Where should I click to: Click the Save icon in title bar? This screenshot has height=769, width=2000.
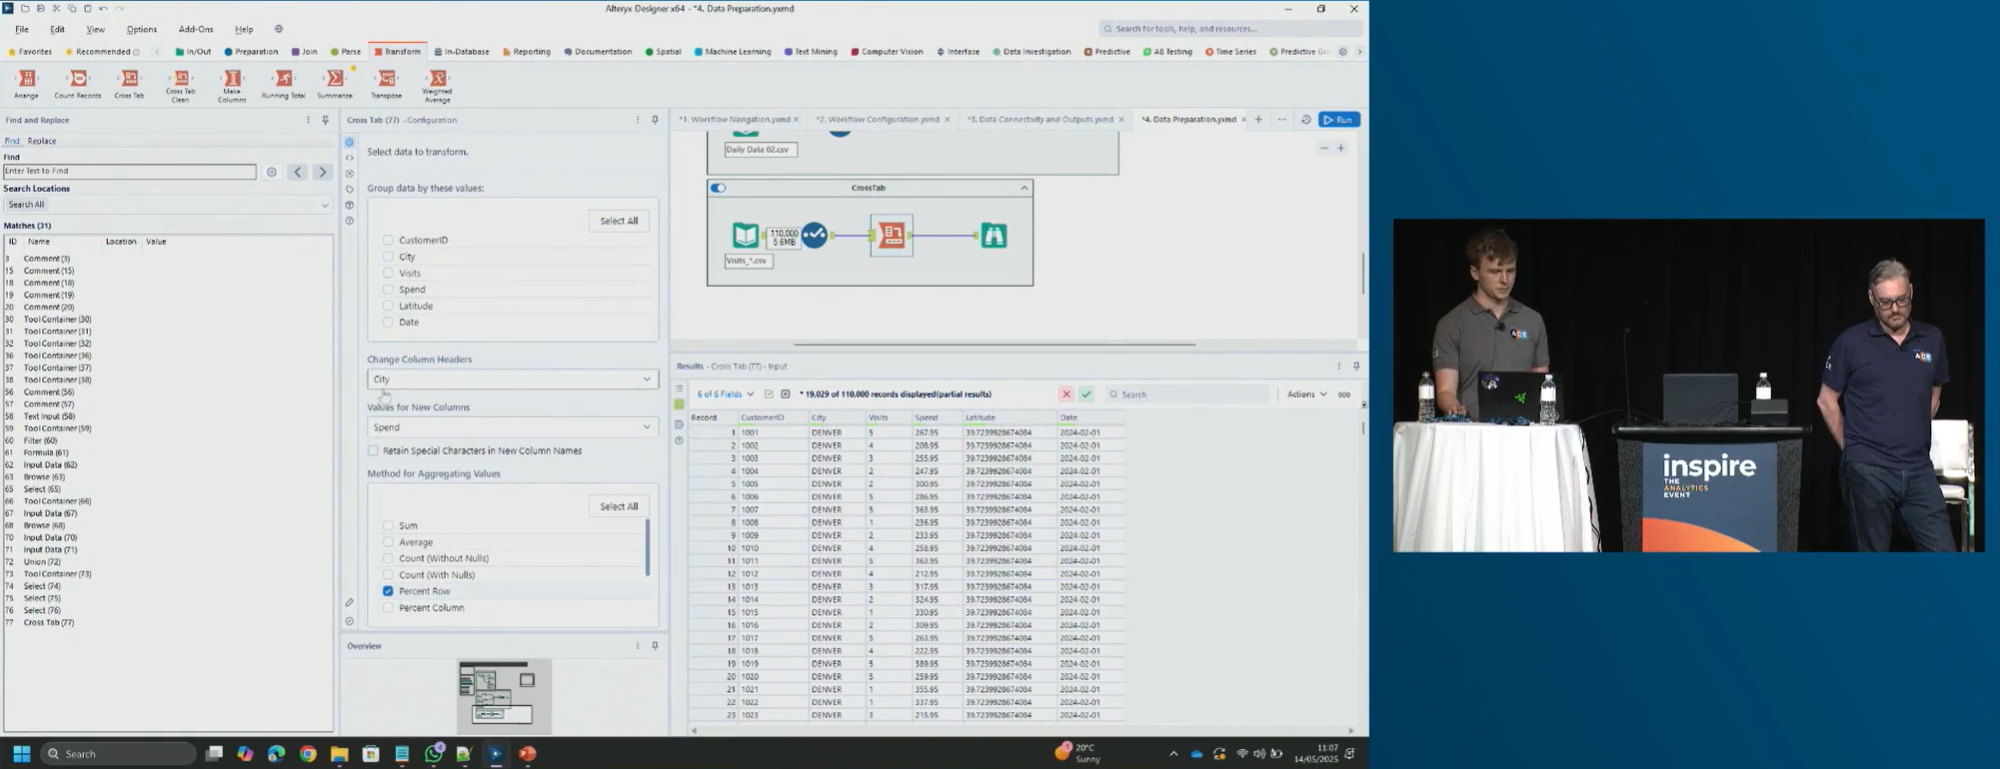point(40,8)
